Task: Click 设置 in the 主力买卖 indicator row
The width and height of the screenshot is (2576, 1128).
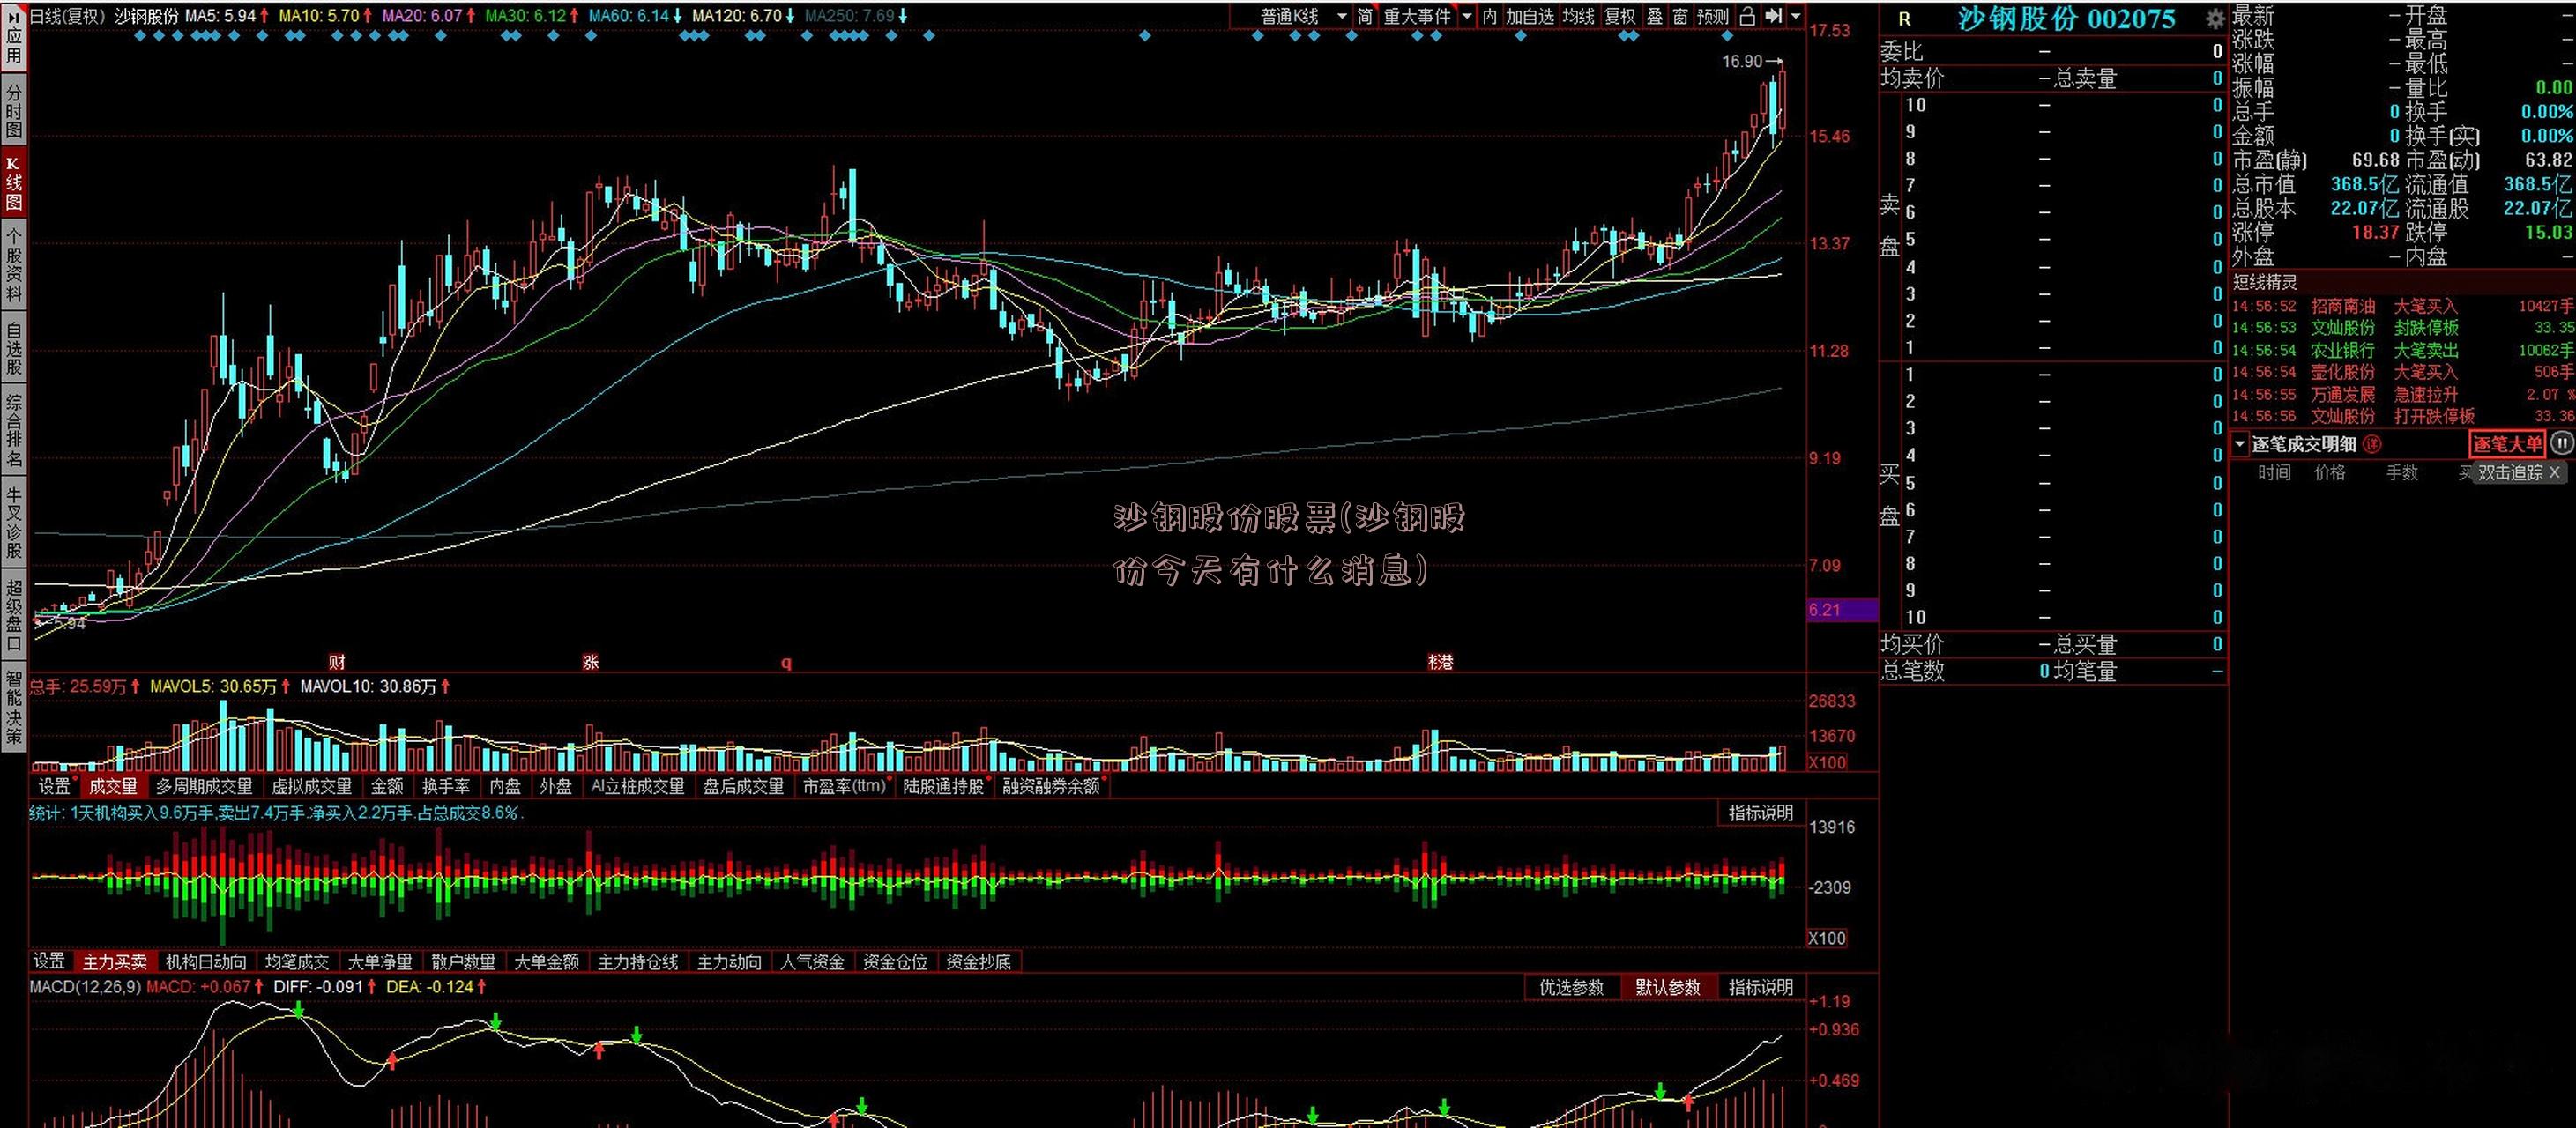Action: 49,961
